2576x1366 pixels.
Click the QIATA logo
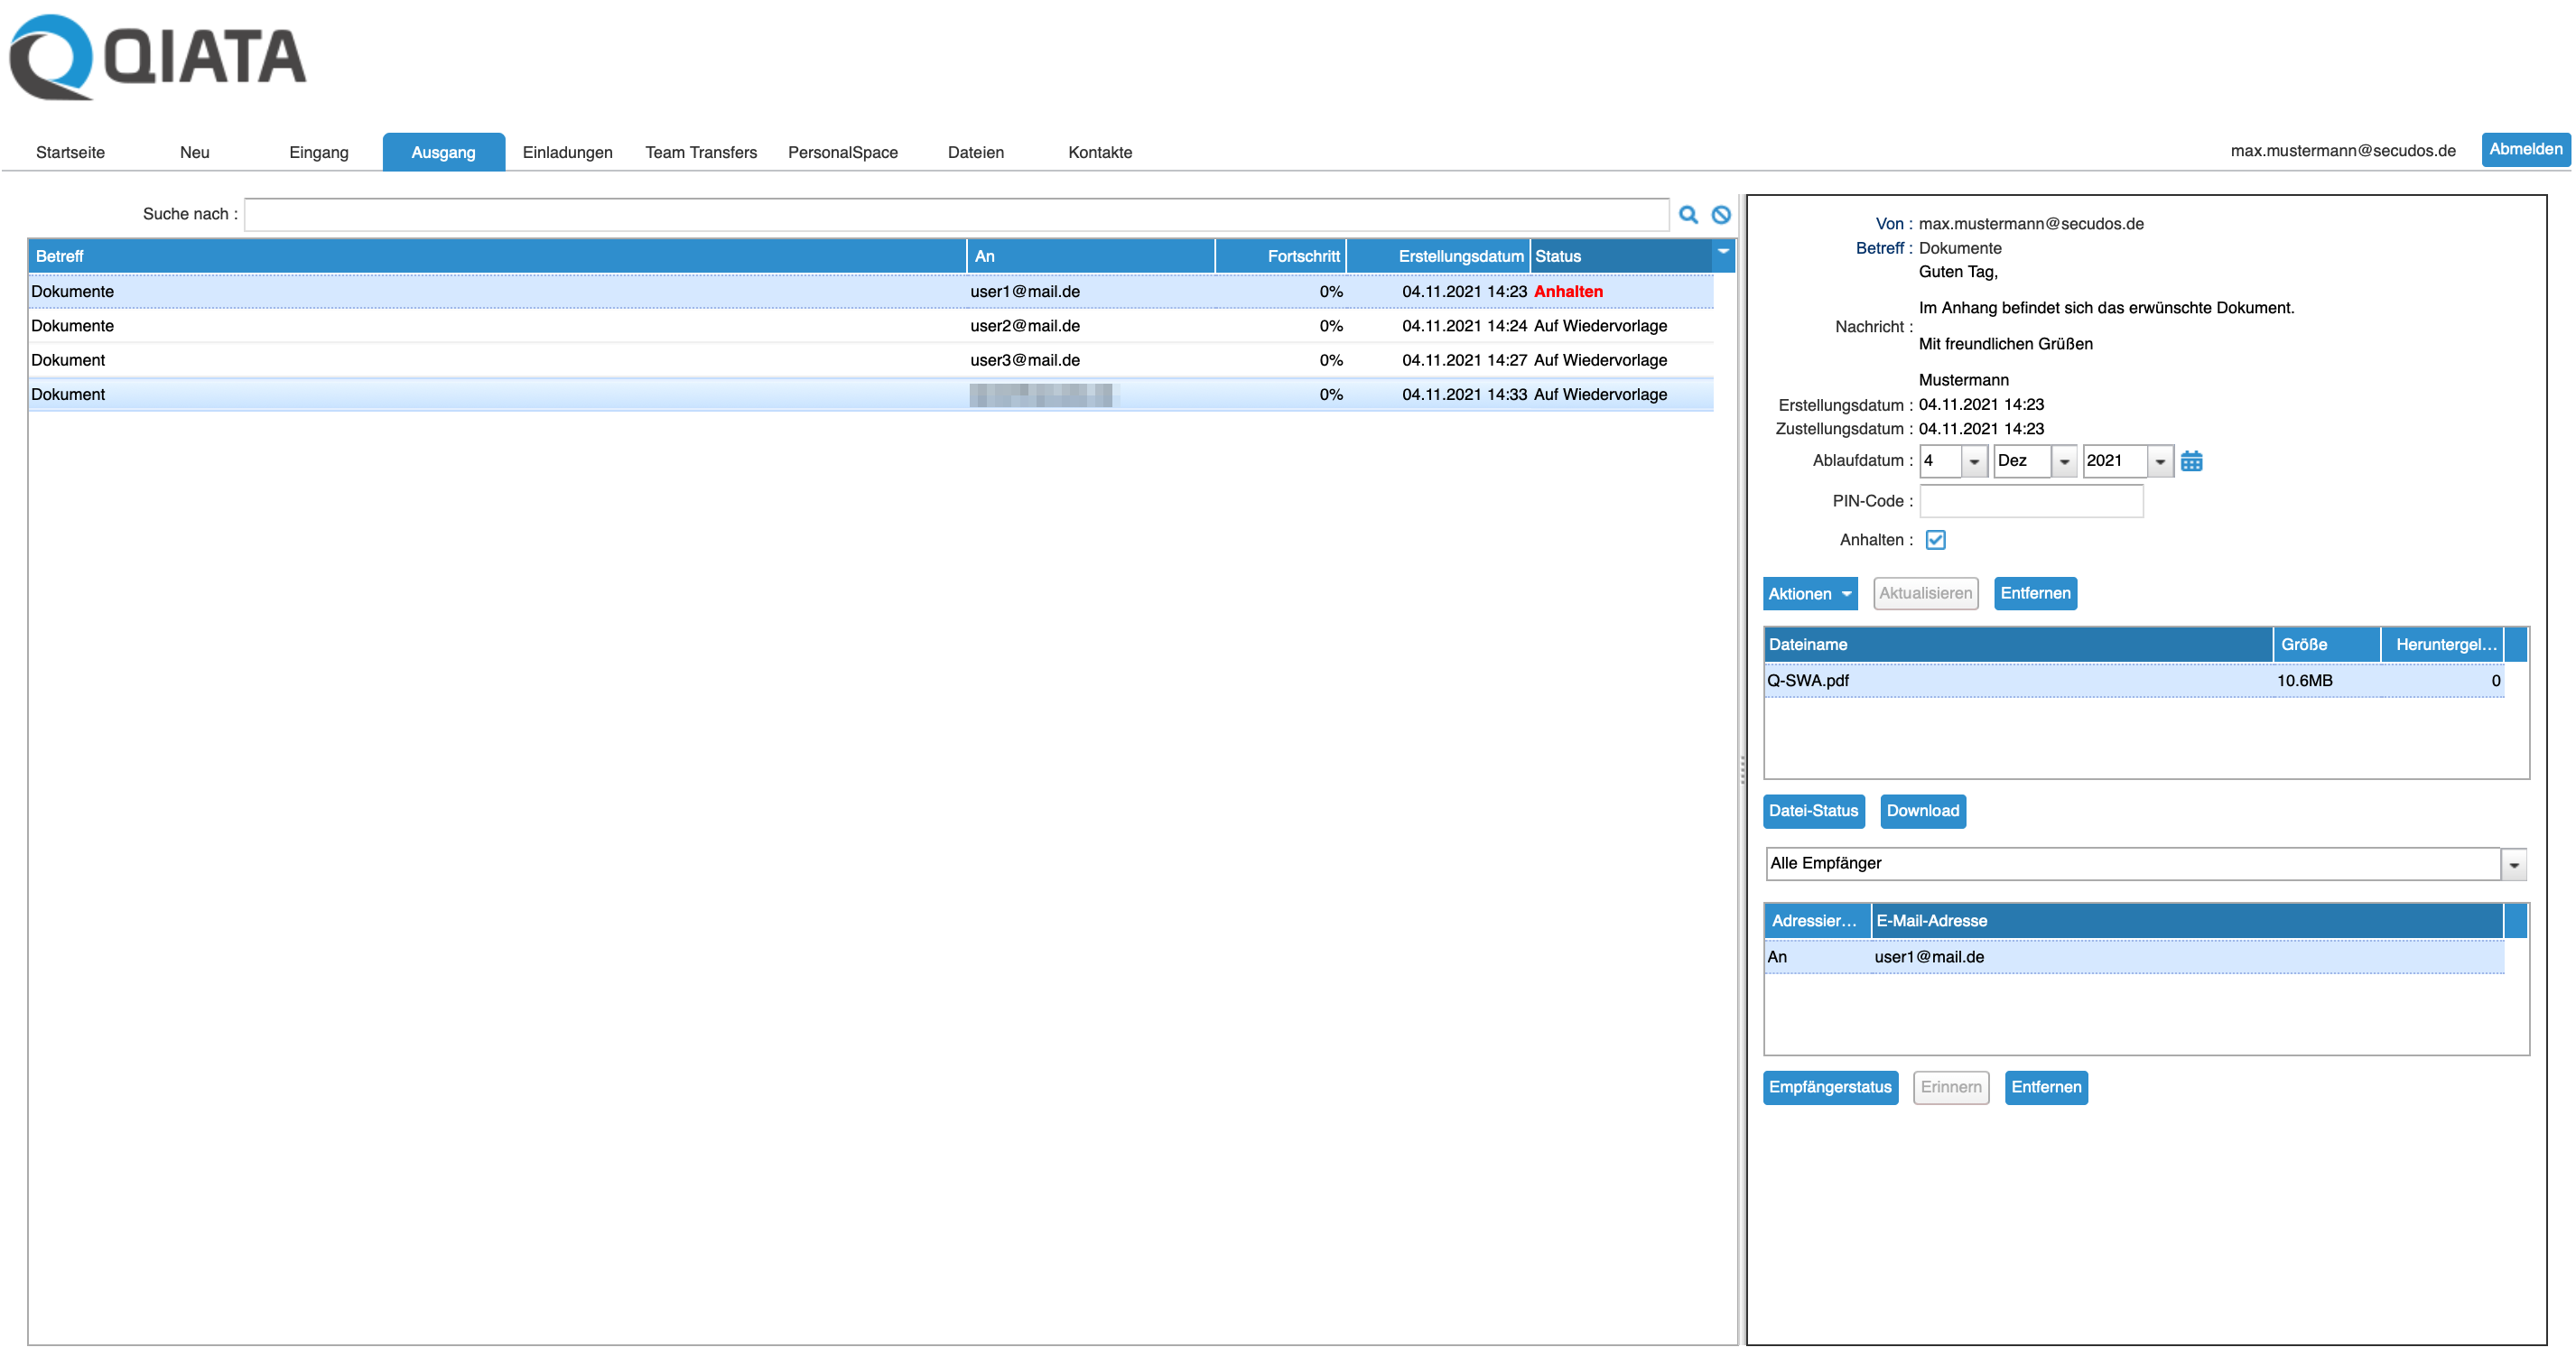(158, 57)
